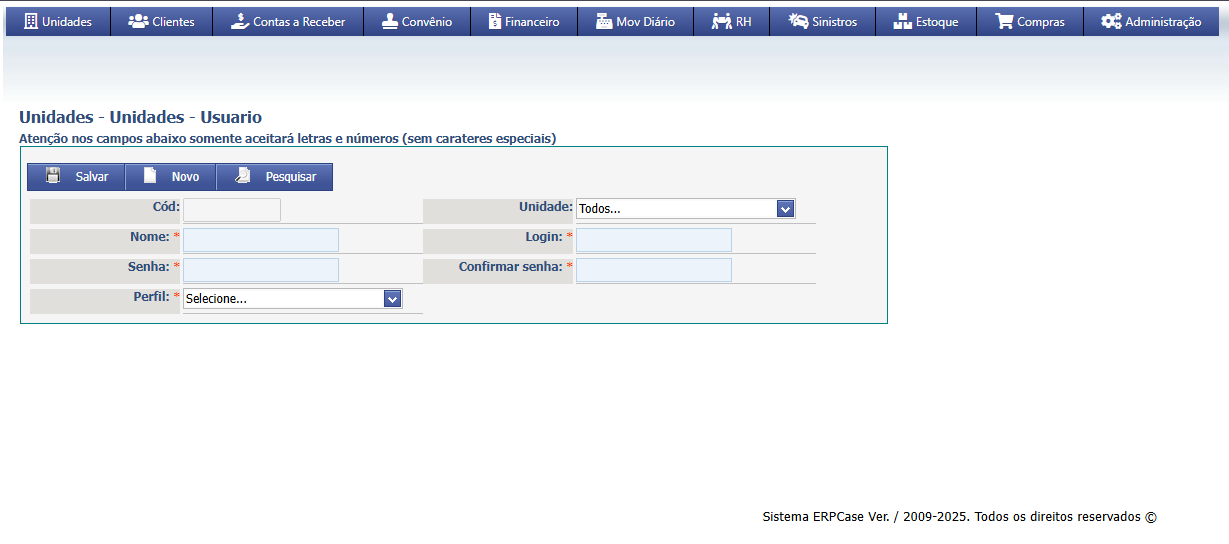Click the Atenção nos campos warning text
1229x544 pixels.
(x=288, y=138)
